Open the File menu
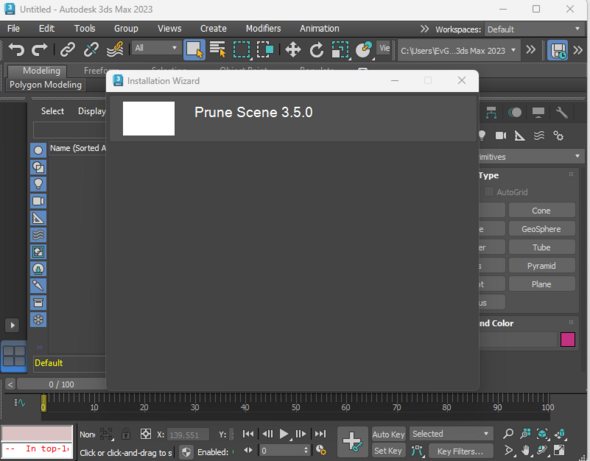 14,29
